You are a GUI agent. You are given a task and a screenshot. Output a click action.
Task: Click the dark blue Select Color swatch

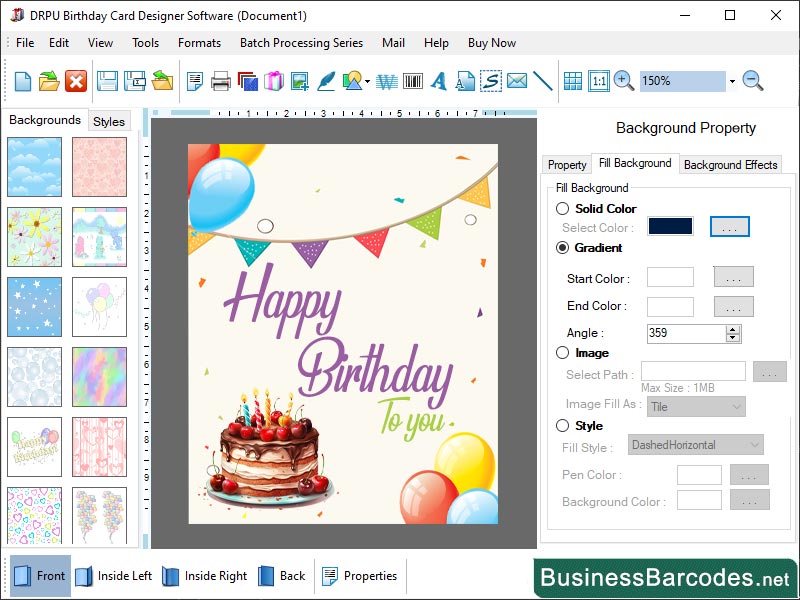coord(669,226)
